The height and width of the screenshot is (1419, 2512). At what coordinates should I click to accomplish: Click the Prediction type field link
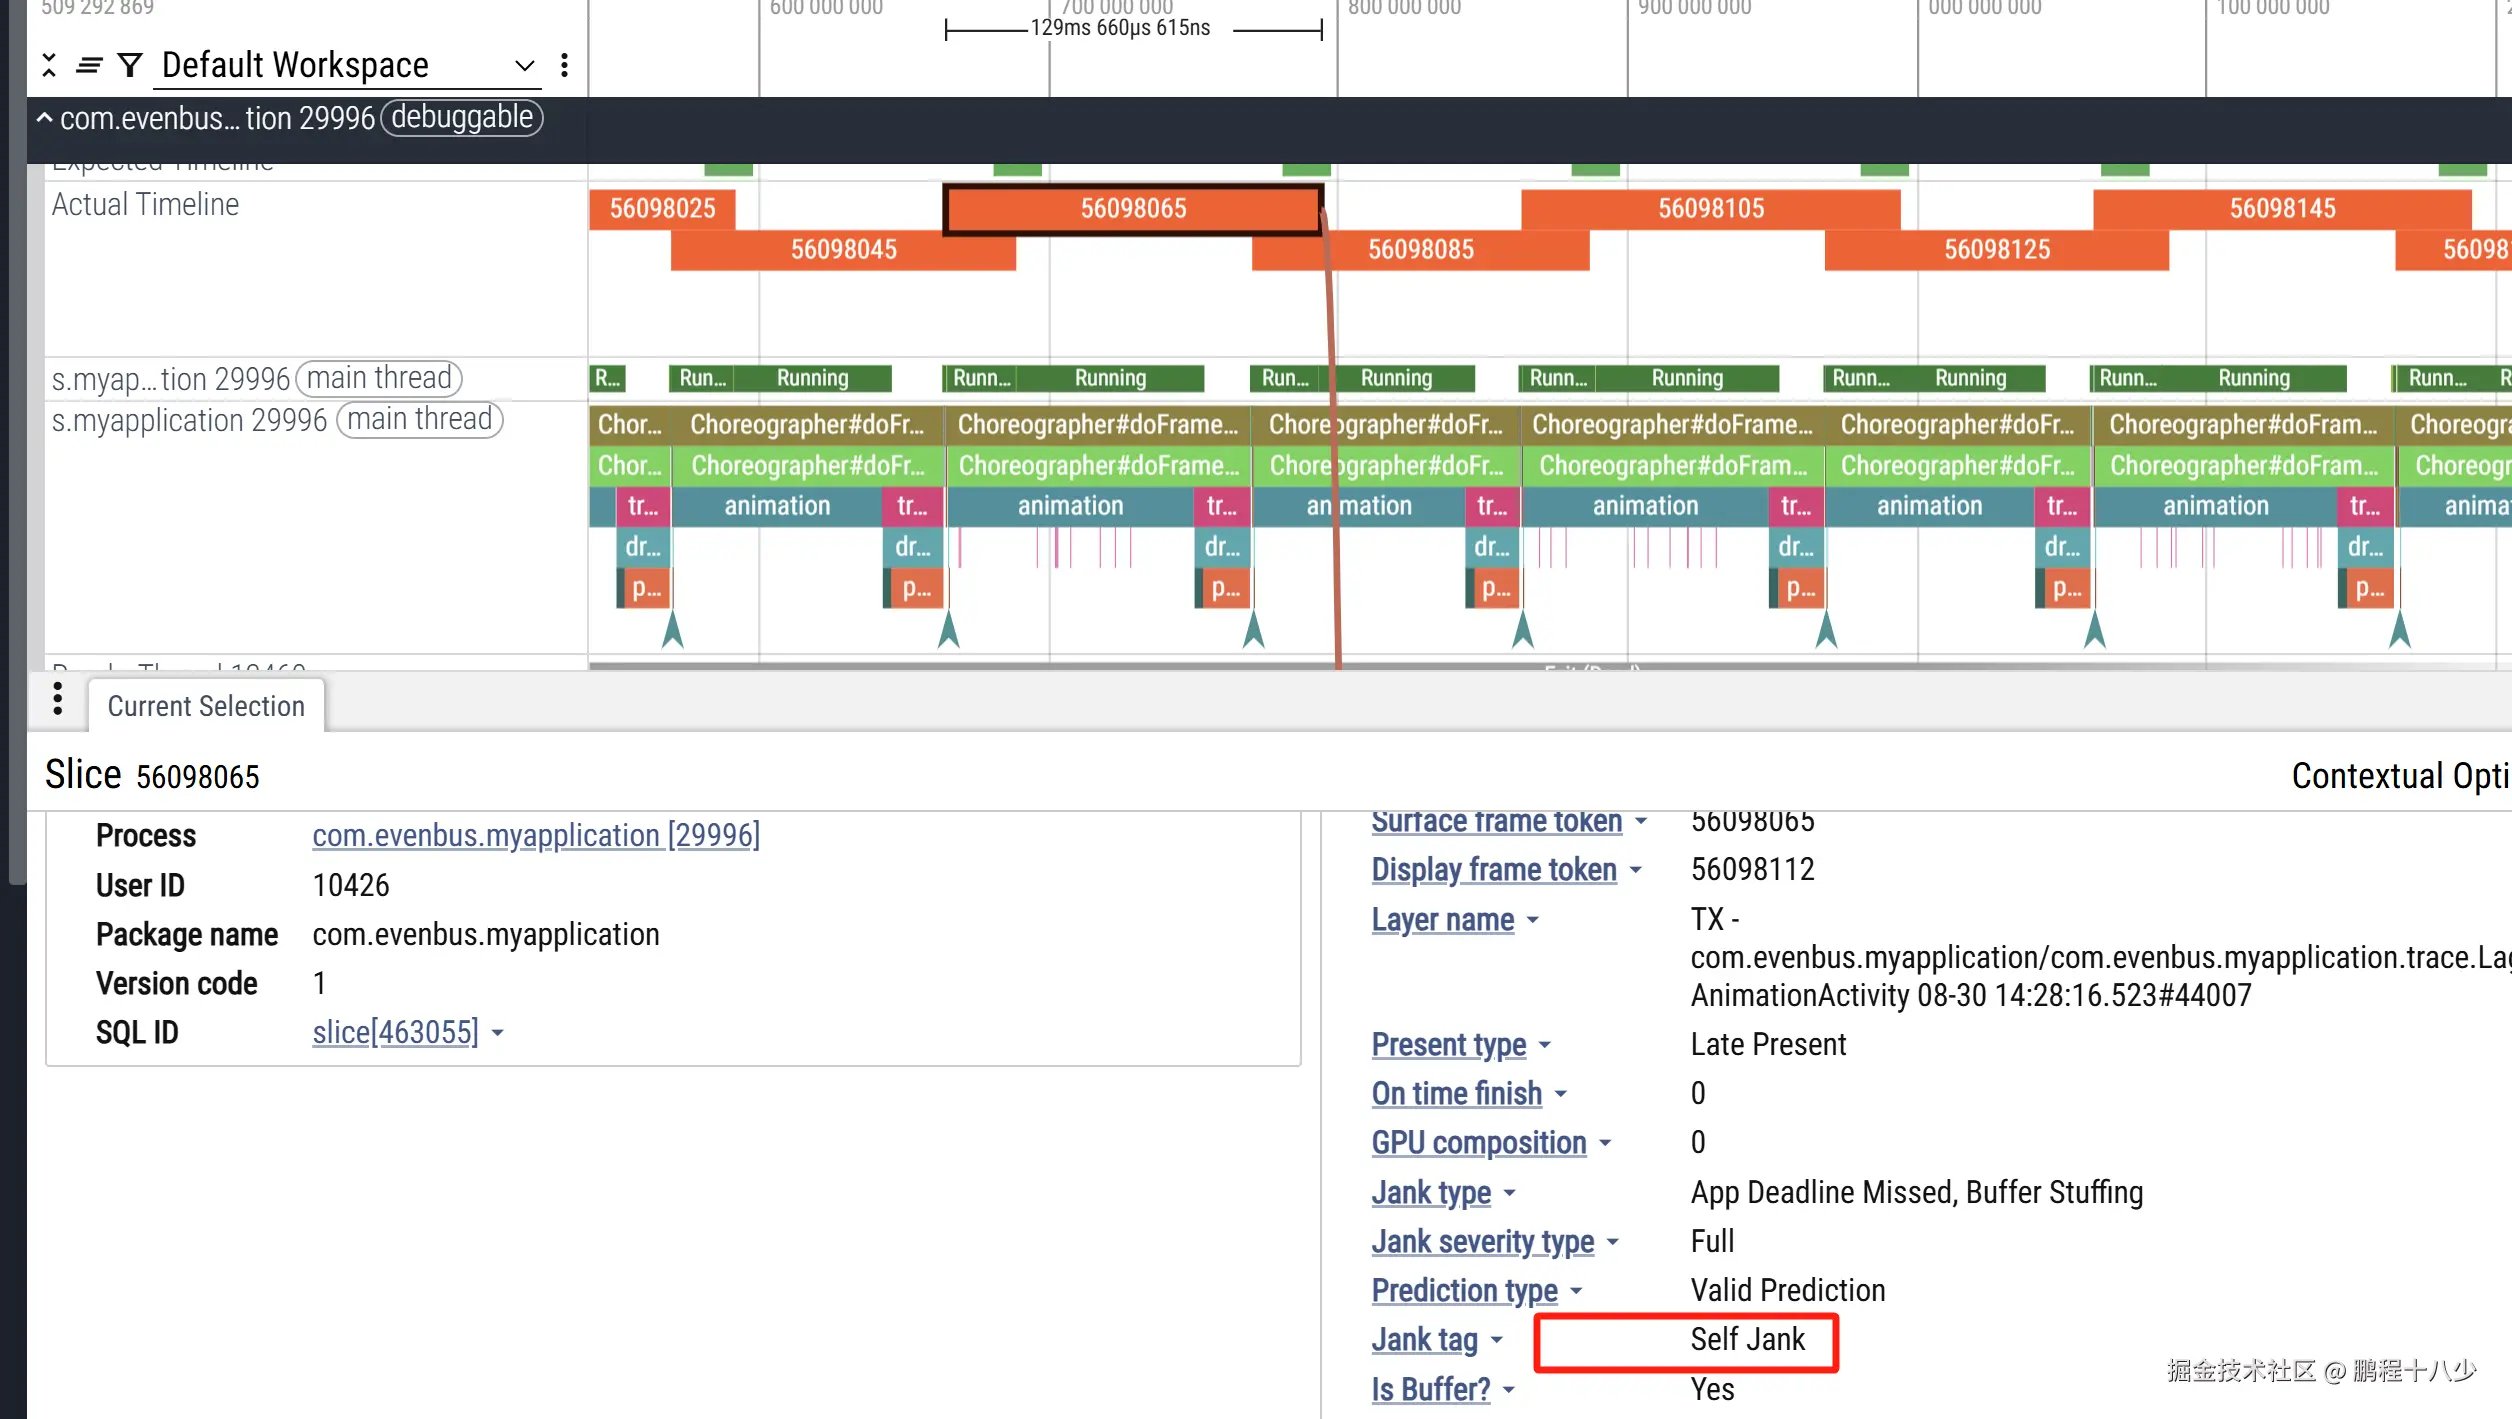click(x=1464, y=1291)
